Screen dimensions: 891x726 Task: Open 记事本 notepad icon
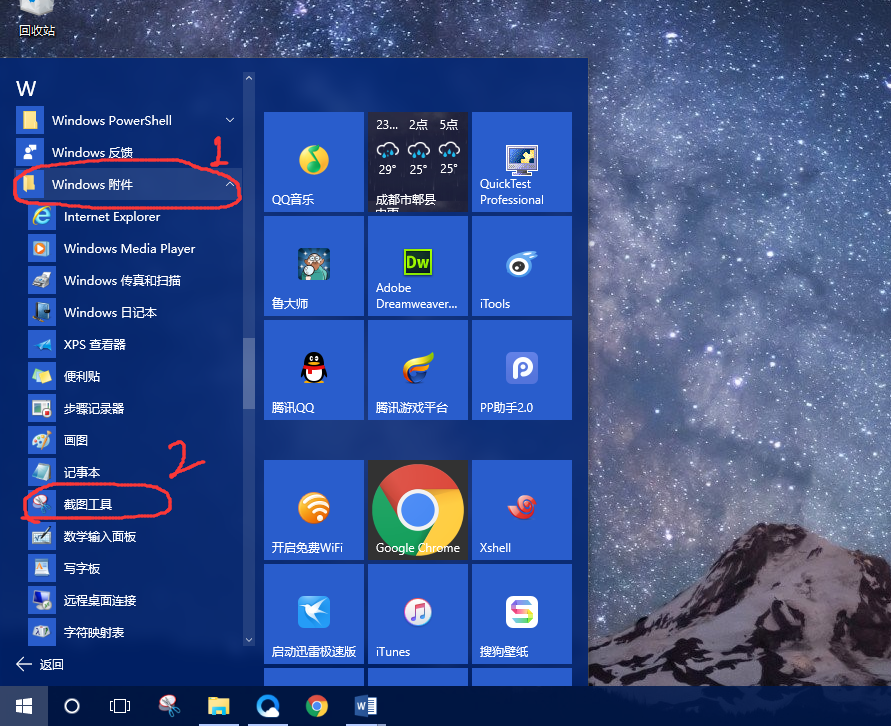click(x=42, y=472)
